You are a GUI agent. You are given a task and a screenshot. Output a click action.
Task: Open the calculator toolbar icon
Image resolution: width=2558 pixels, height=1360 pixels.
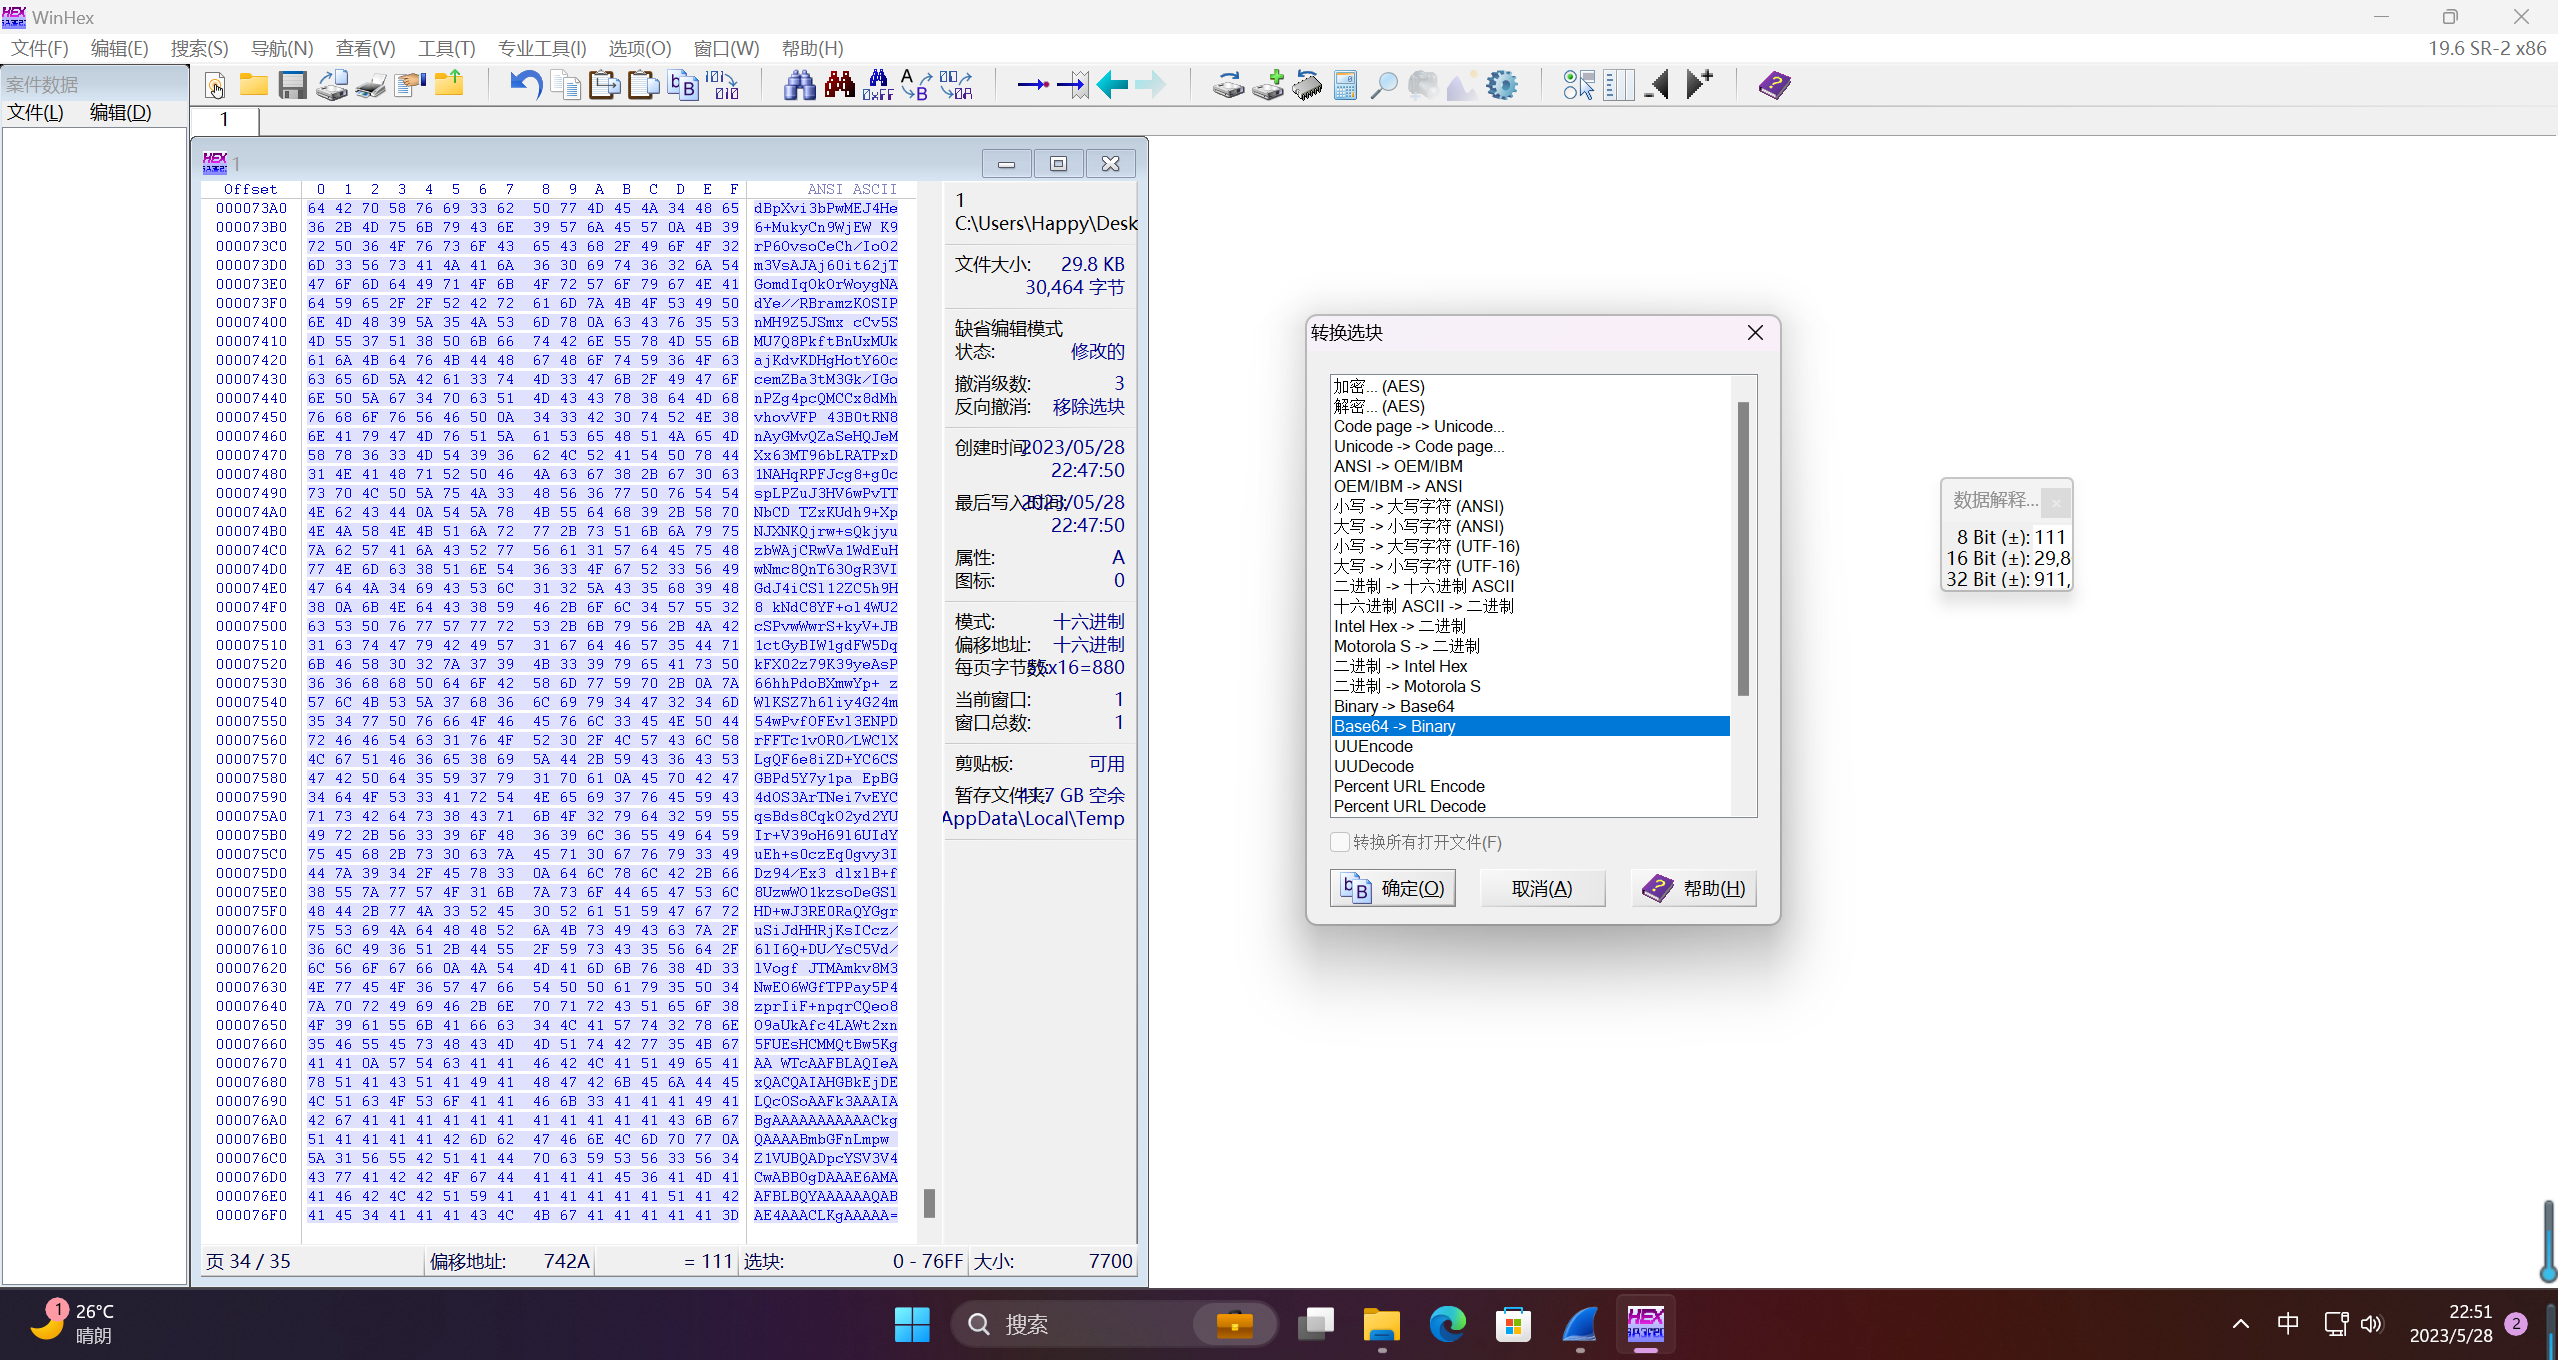click(1346, 86)
